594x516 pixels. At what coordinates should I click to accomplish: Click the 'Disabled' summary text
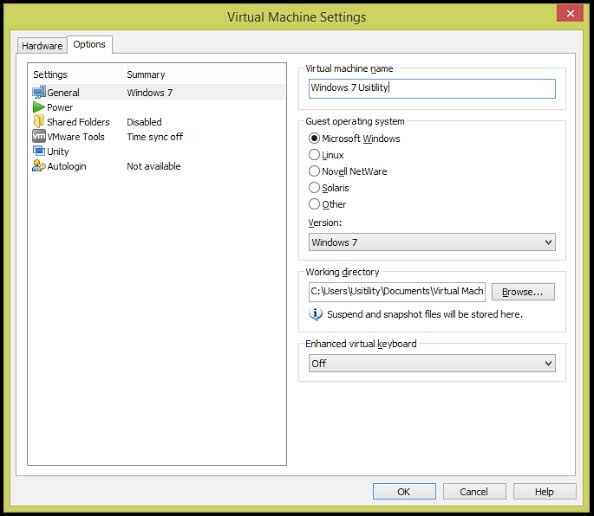pyautogui.click(x=144, y=122)
